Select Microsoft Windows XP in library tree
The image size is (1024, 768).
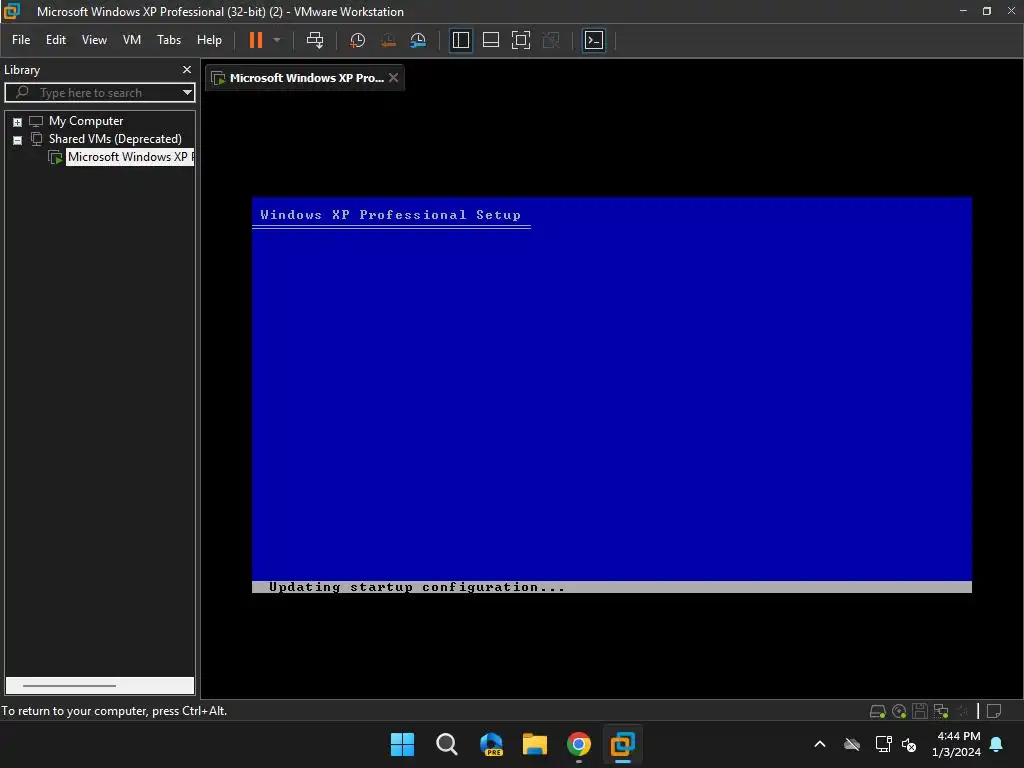(x=130, y=157)
